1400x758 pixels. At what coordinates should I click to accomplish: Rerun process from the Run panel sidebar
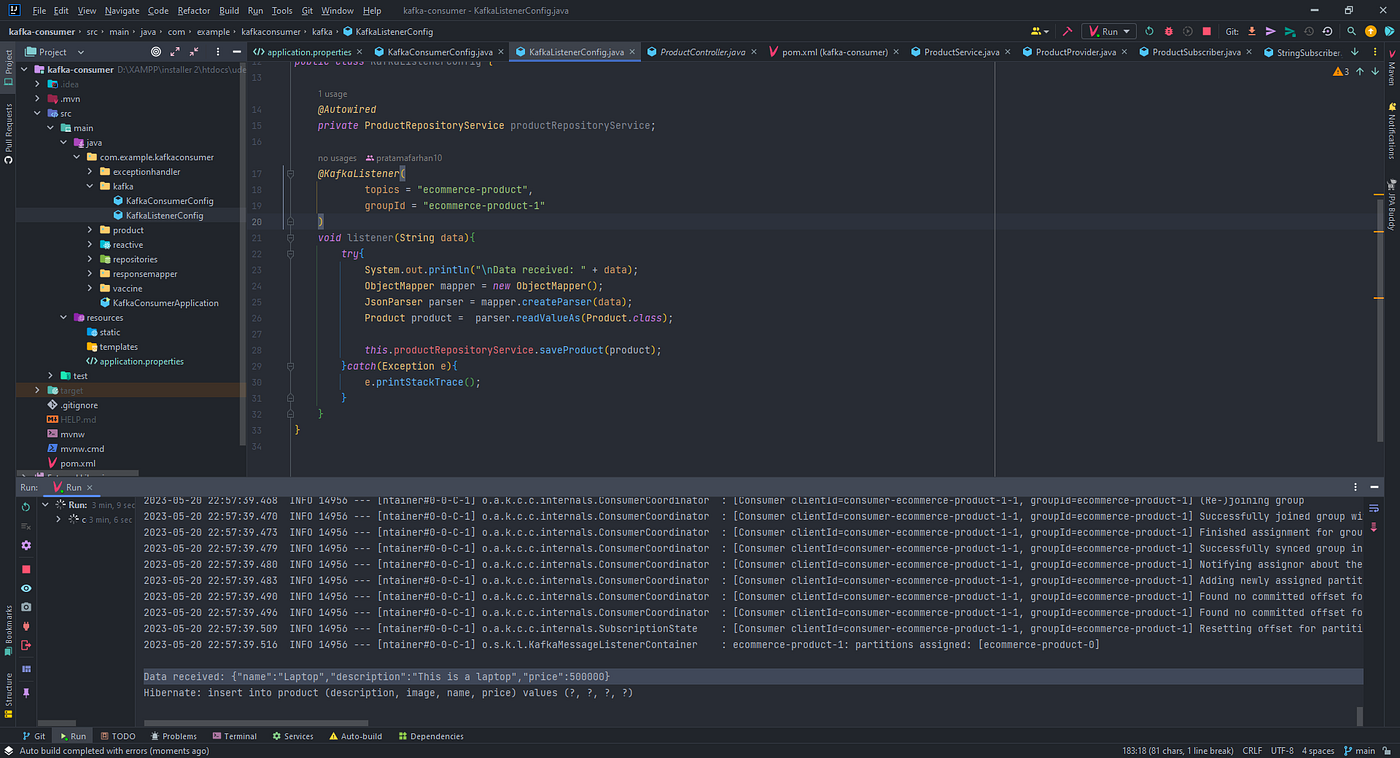26,507
